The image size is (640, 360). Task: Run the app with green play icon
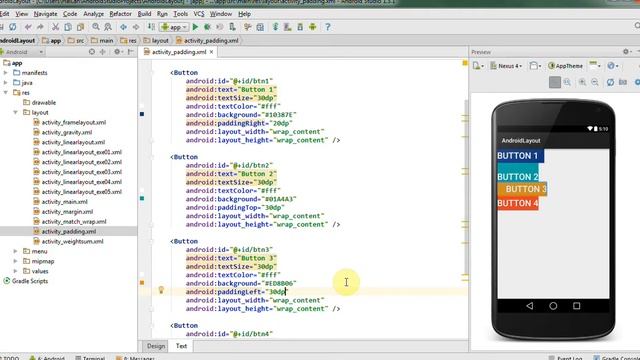point(195,27)
